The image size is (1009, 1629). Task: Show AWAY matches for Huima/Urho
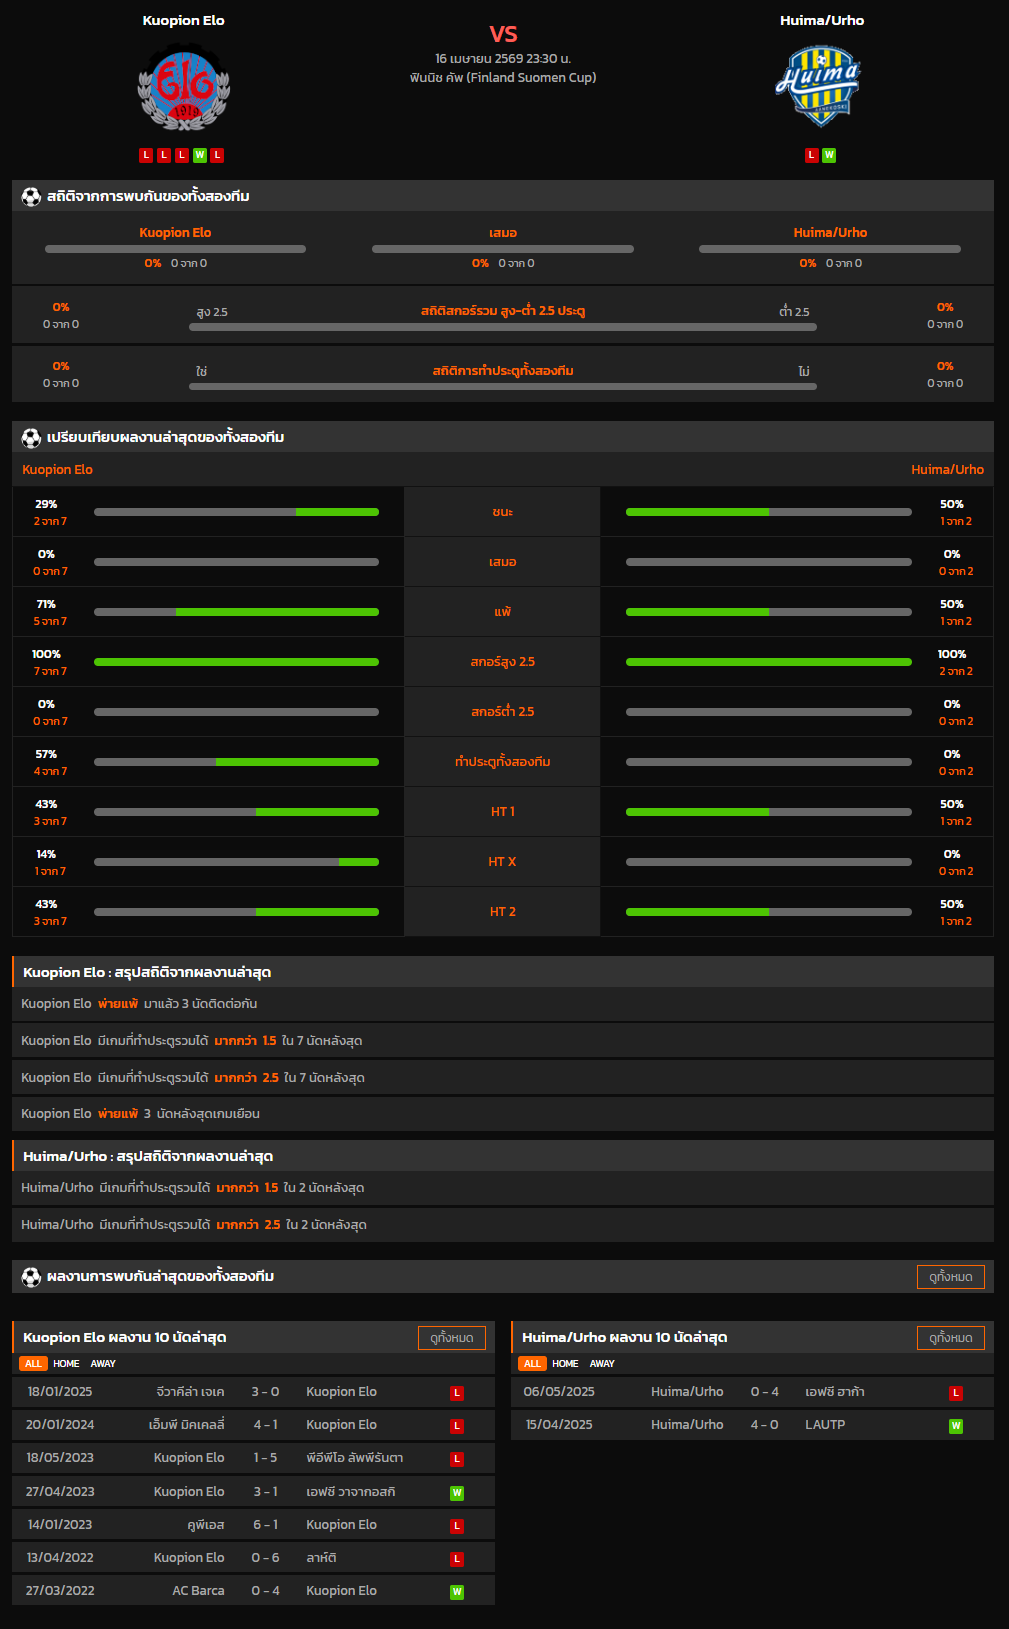(x=602, y=1364)
